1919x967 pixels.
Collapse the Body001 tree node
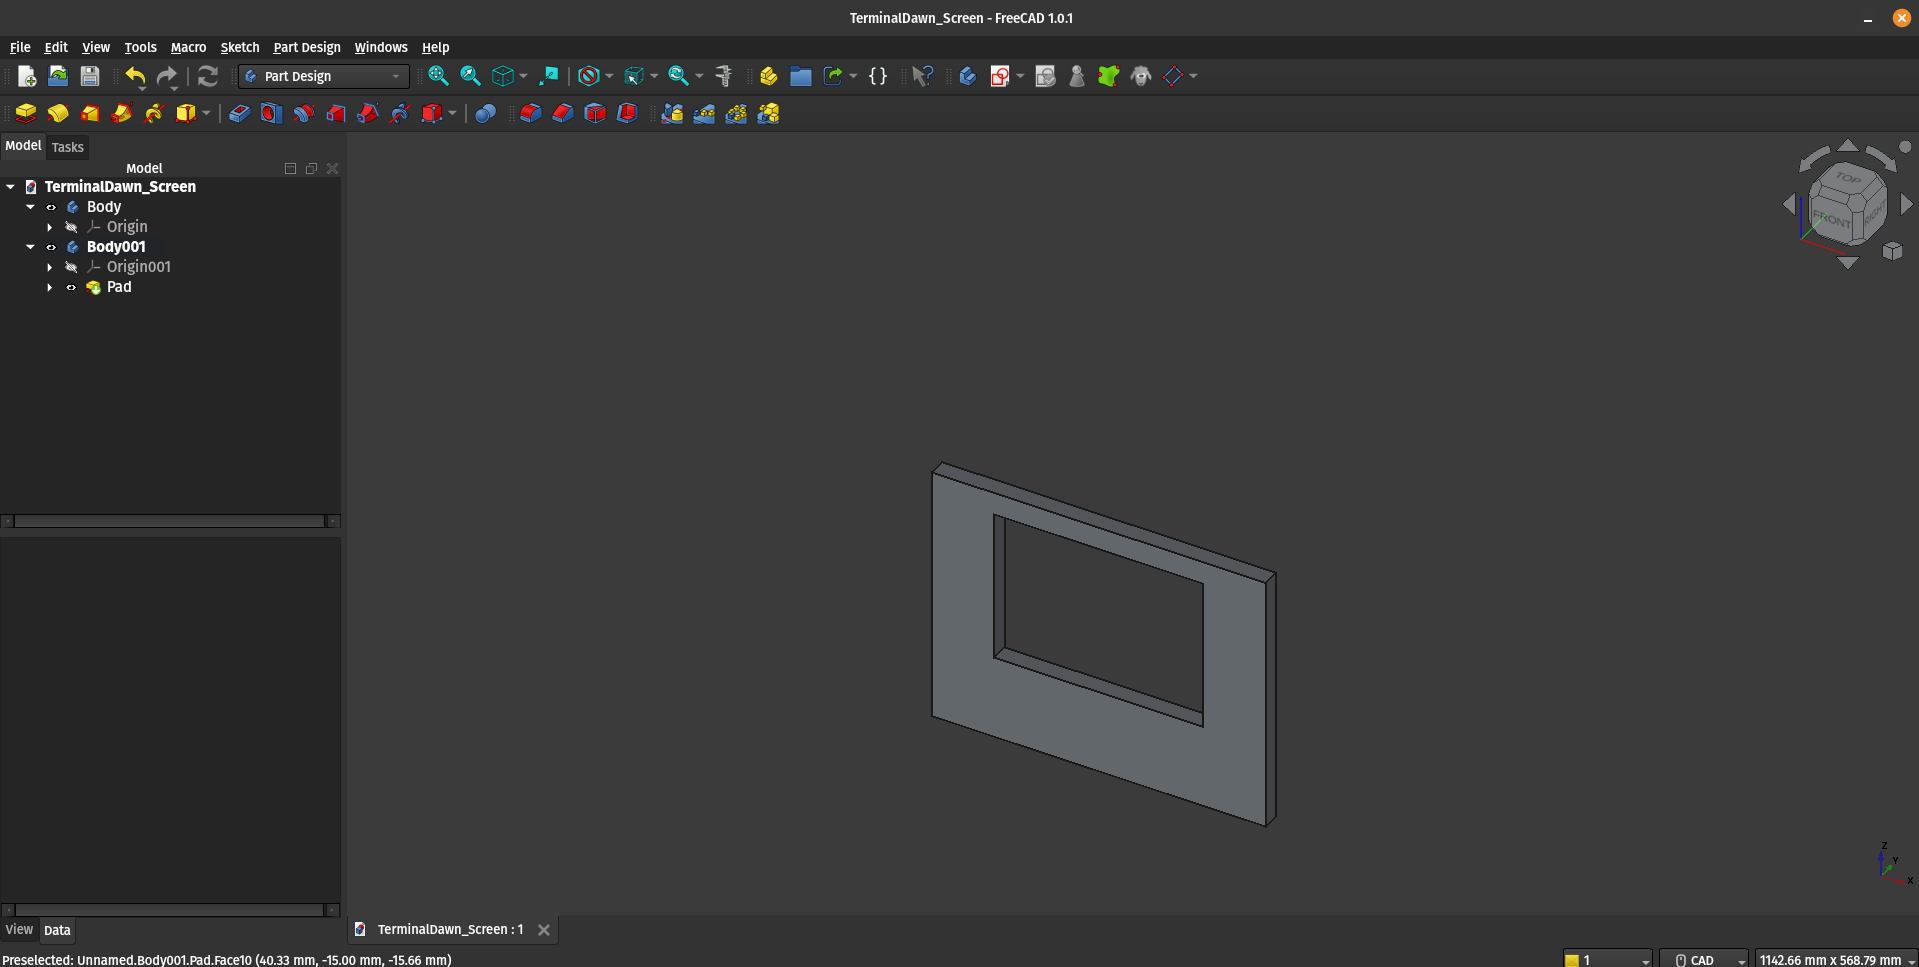tap(31, 247)
